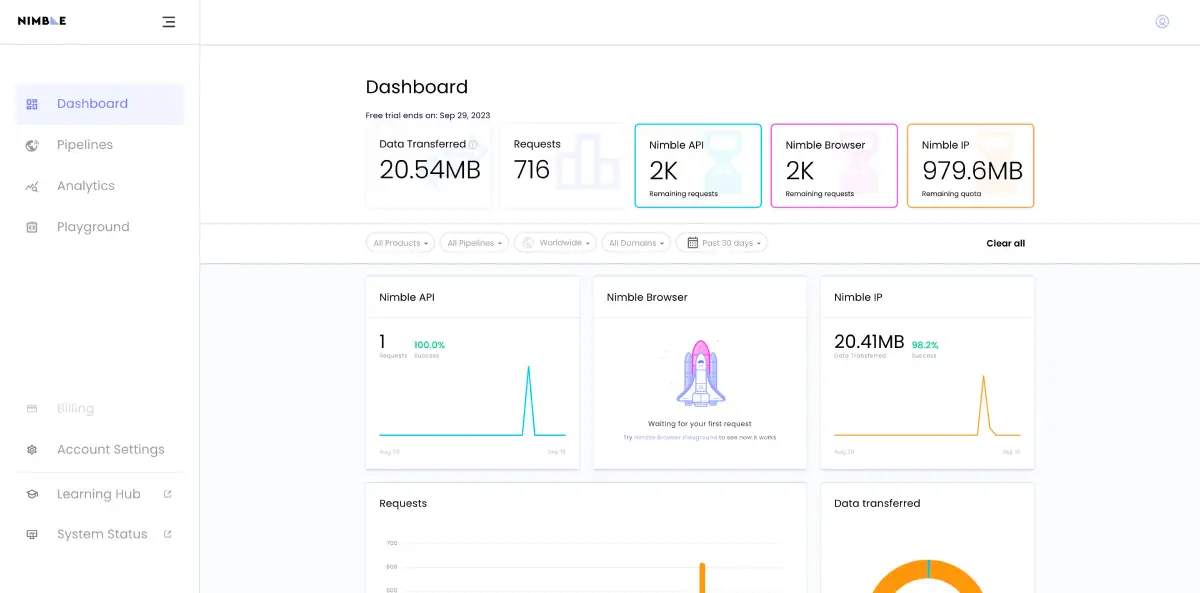The width and height of the screenshot is (1200, 593).
Task: Expand the All Pipelines filter dropdown
Action: 474,243
